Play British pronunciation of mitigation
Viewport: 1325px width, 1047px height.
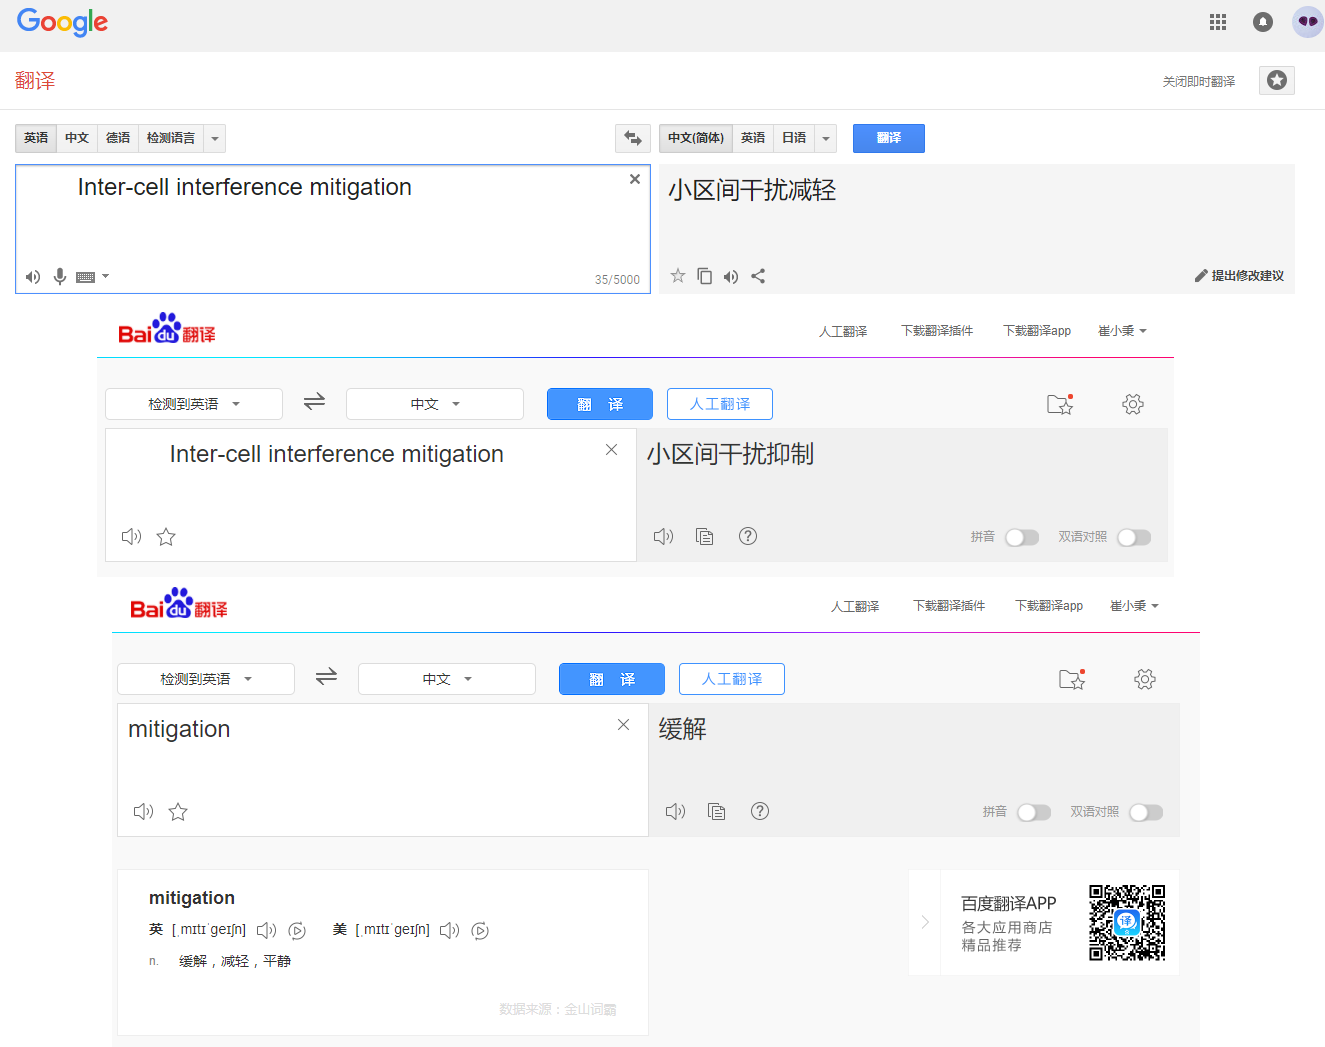266,931
